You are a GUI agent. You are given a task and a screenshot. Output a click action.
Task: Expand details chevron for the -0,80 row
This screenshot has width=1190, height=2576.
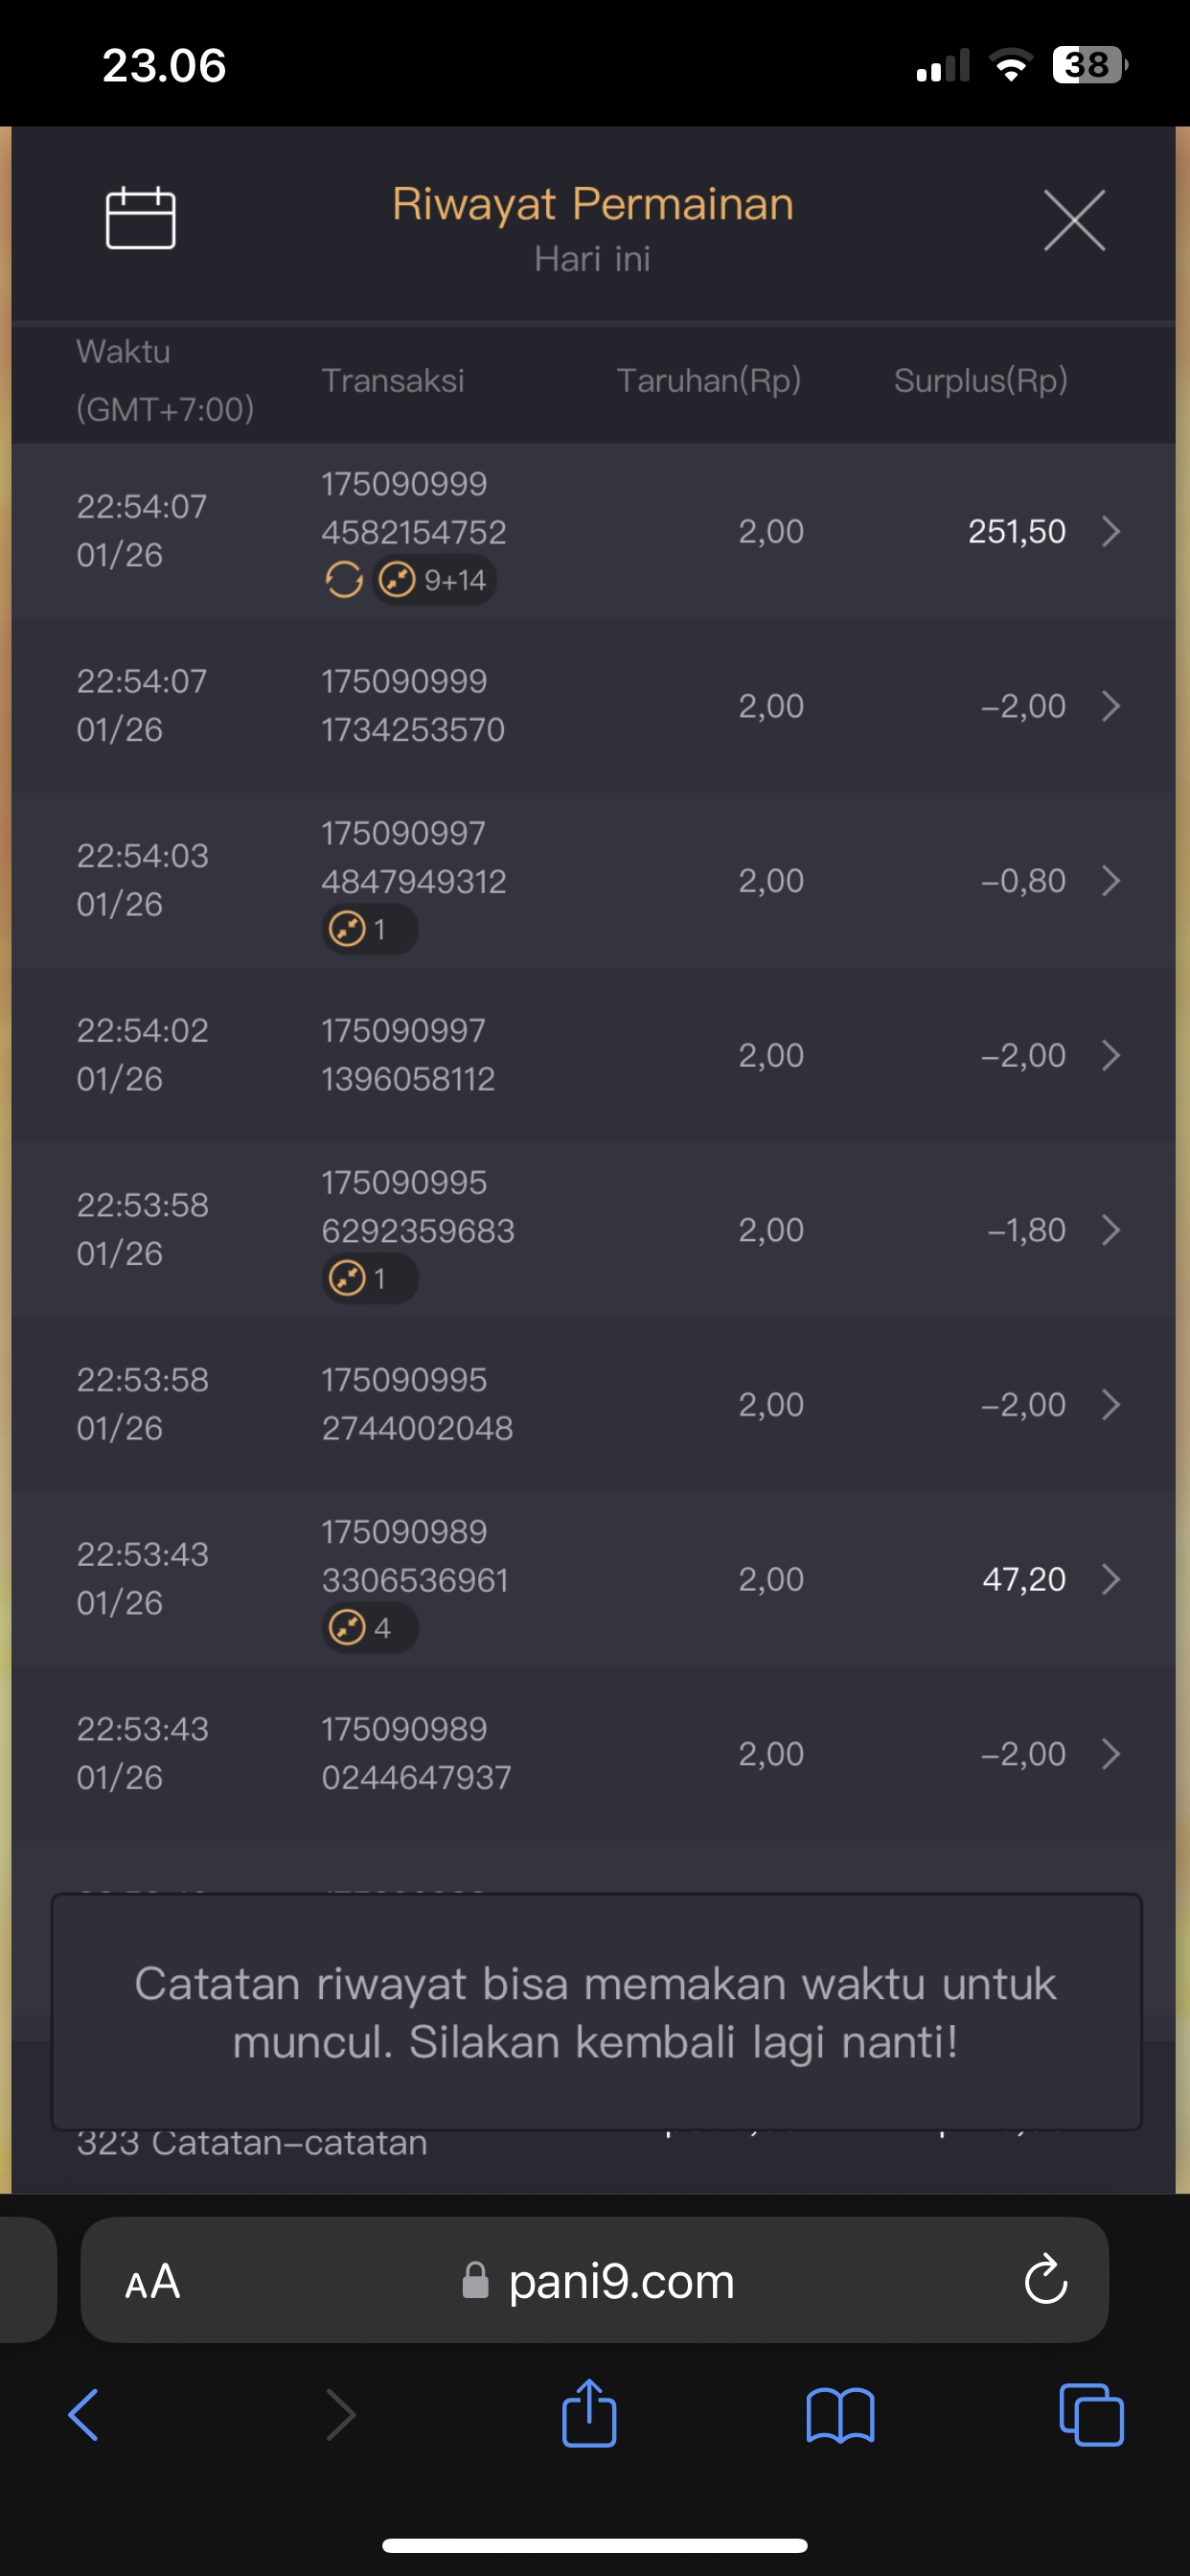1110,881
